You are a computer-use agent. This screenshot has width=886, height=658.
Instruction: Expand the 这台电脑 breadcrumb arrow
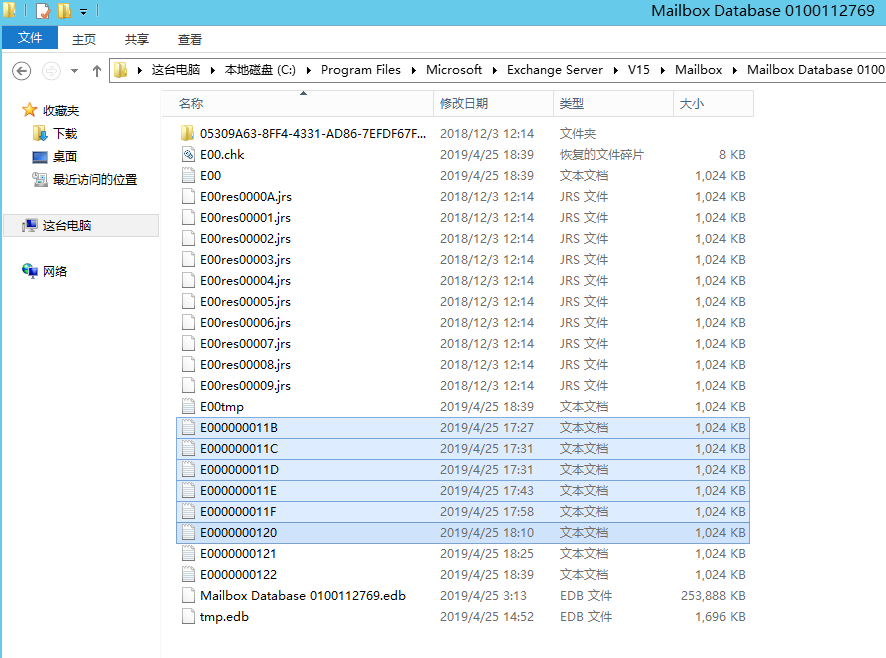pyautogui.click(x=212, y=70)
